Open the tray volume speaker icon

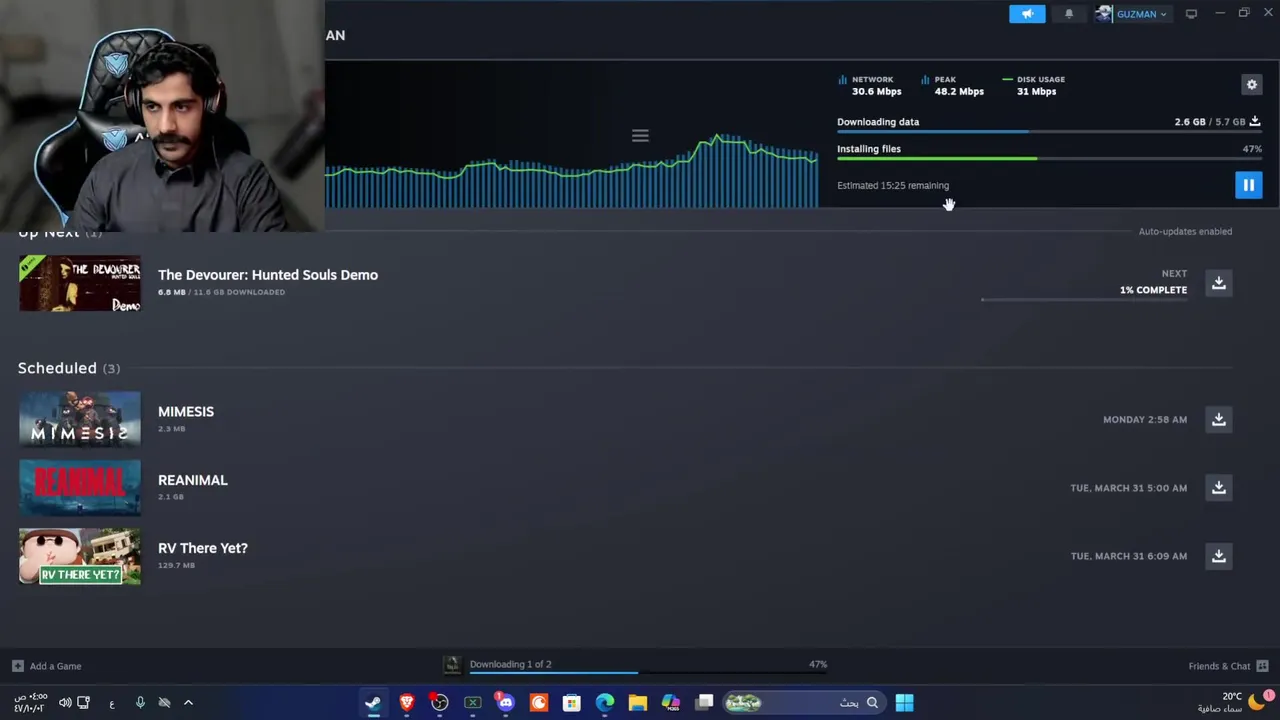coord(65,703)
